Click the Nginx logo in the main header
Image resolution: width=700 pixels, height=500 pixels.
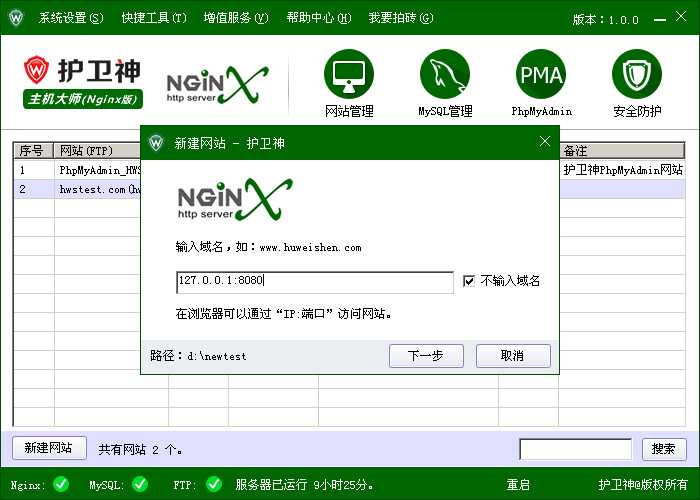point(217,85)
